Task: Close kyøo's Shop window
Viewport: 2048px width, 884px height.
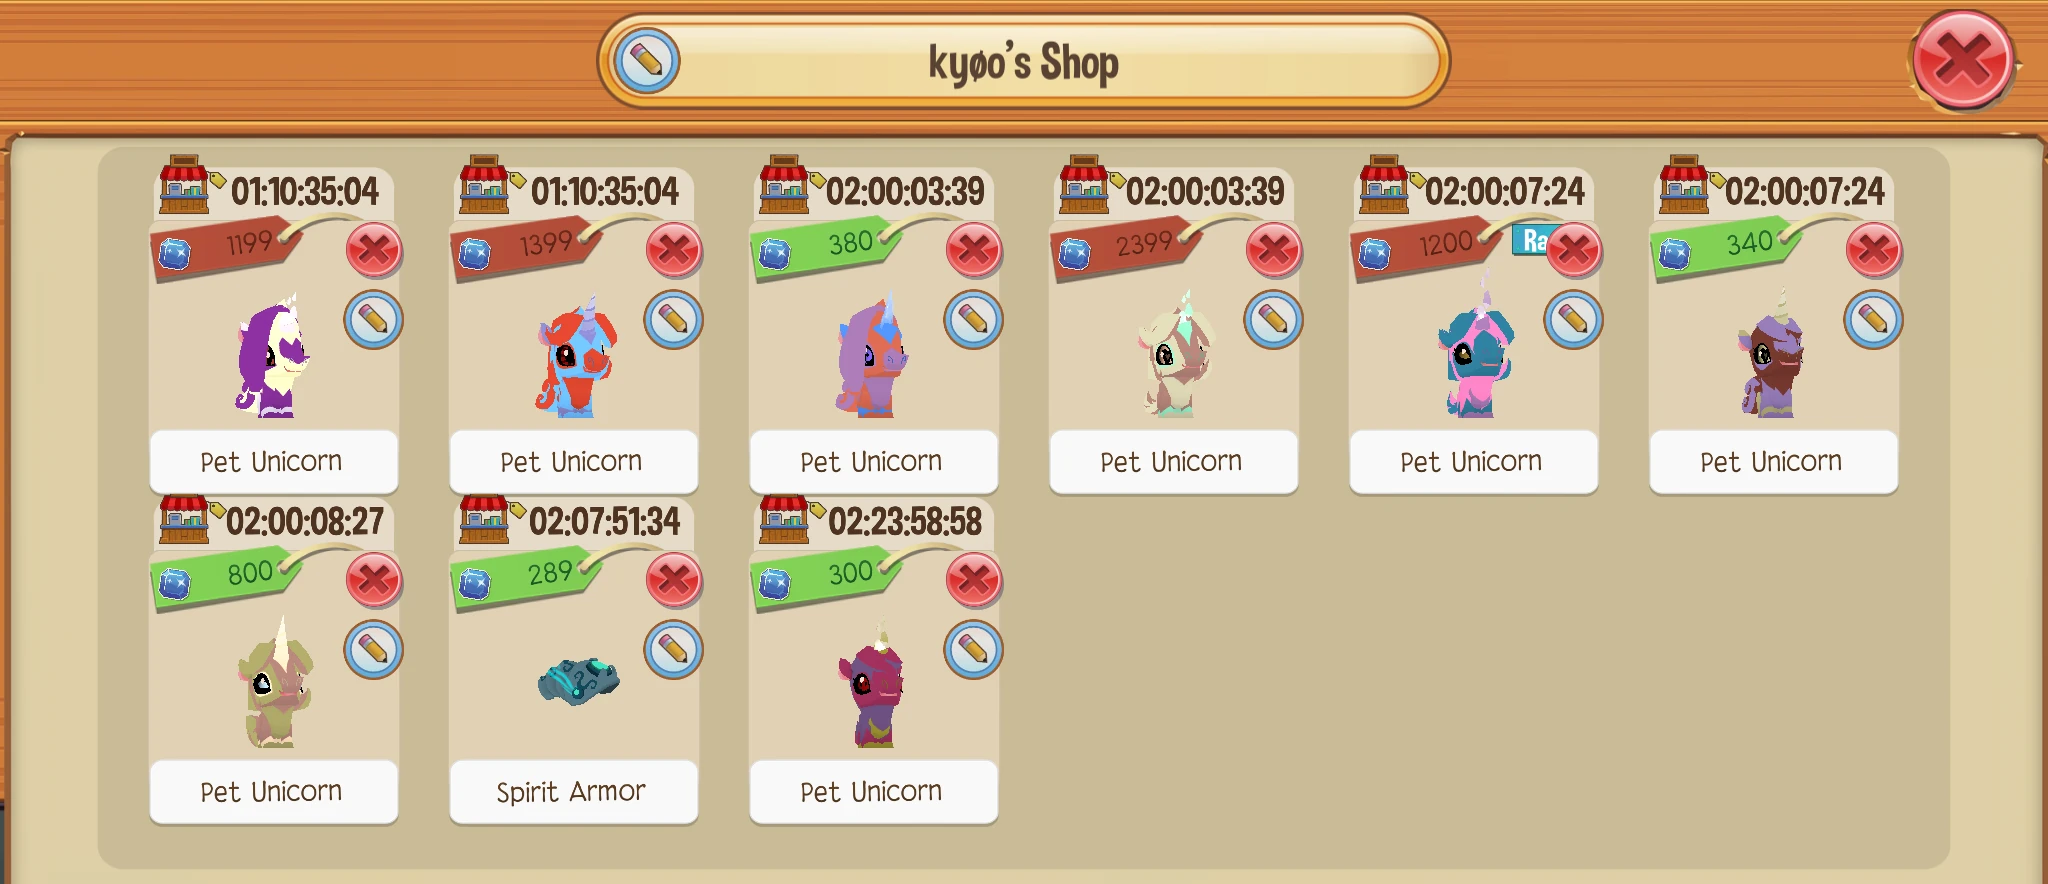Action: pos(1963,61)
